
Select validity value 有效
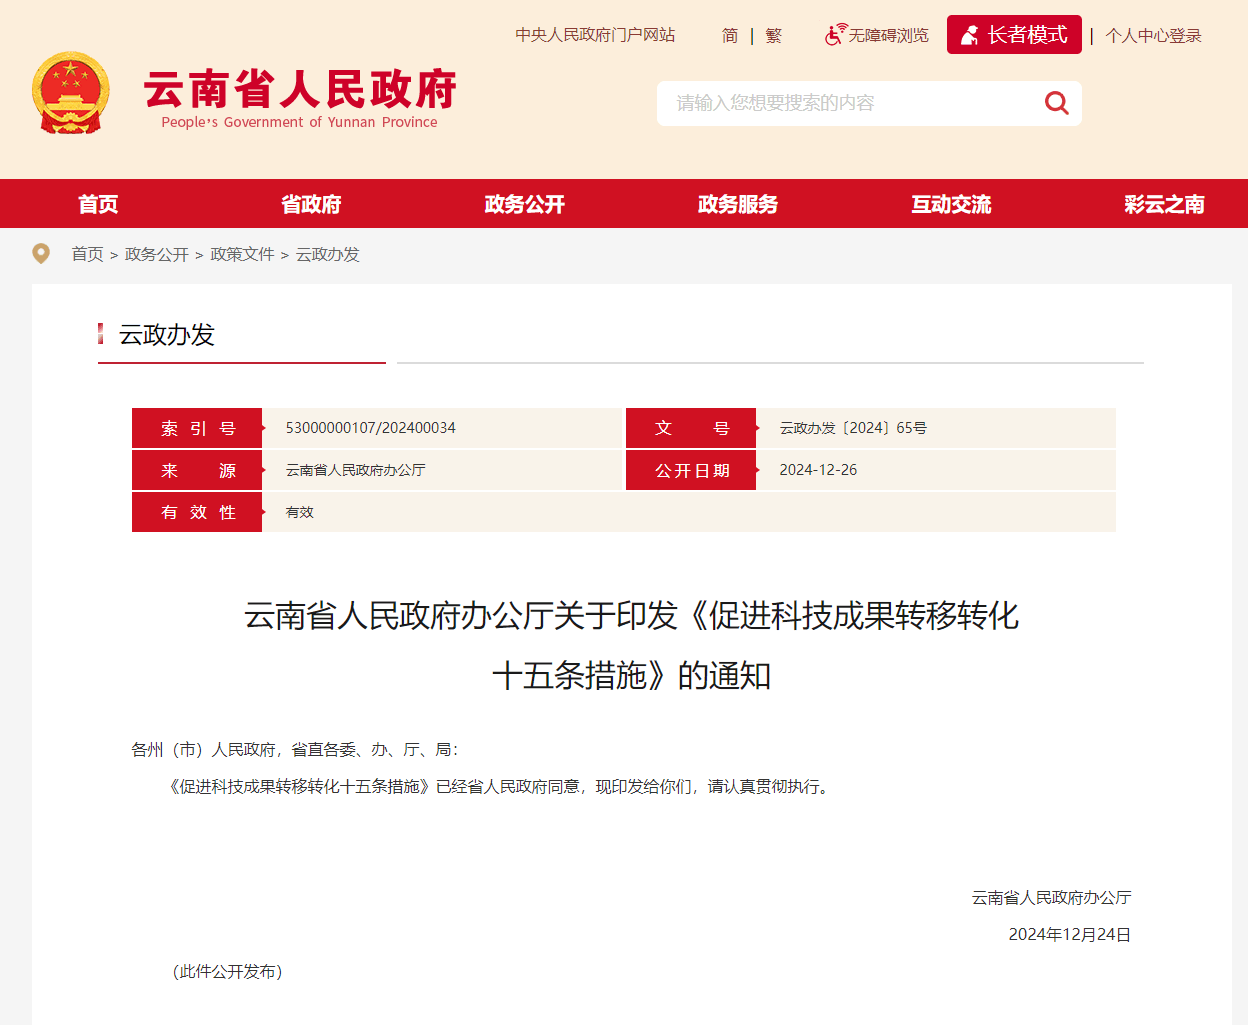300,512
